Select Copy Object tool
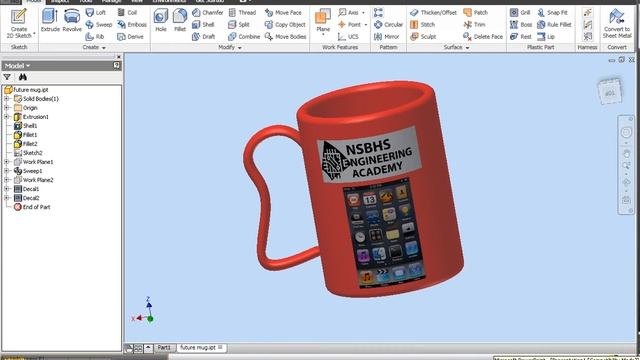The image size is (640, 360). point(285,24)
